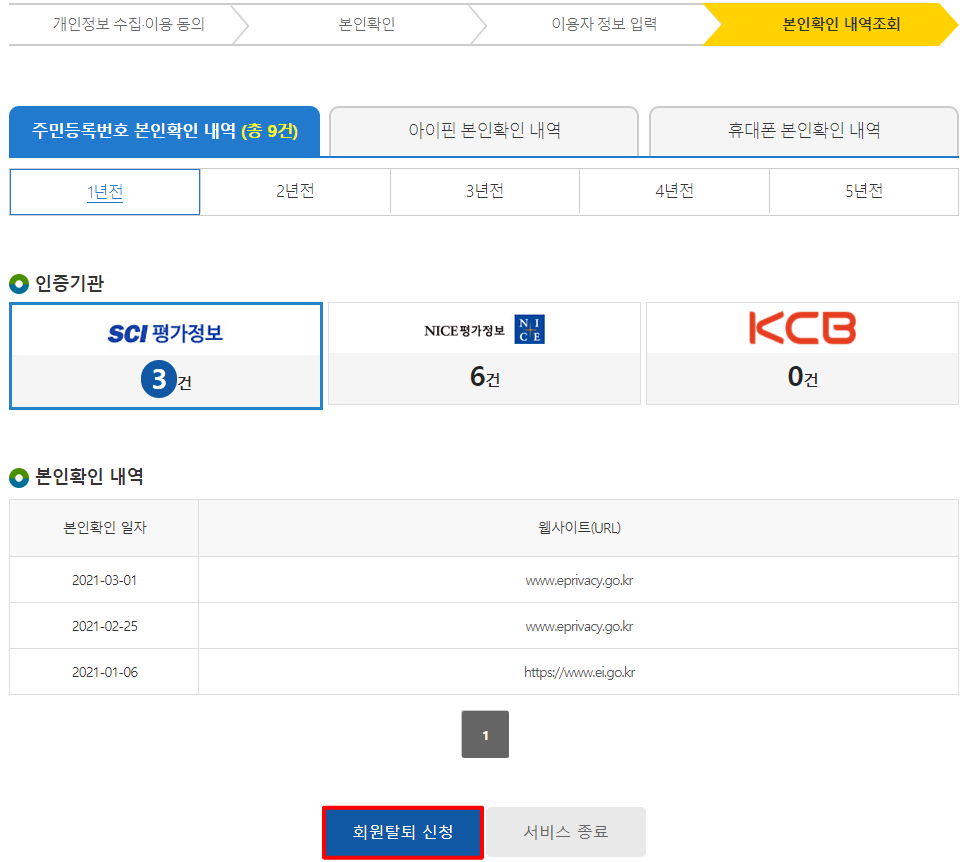Select the NICE평가정보 agency card
The width and height of the screenshot is (963, 862).
(484, 353)
